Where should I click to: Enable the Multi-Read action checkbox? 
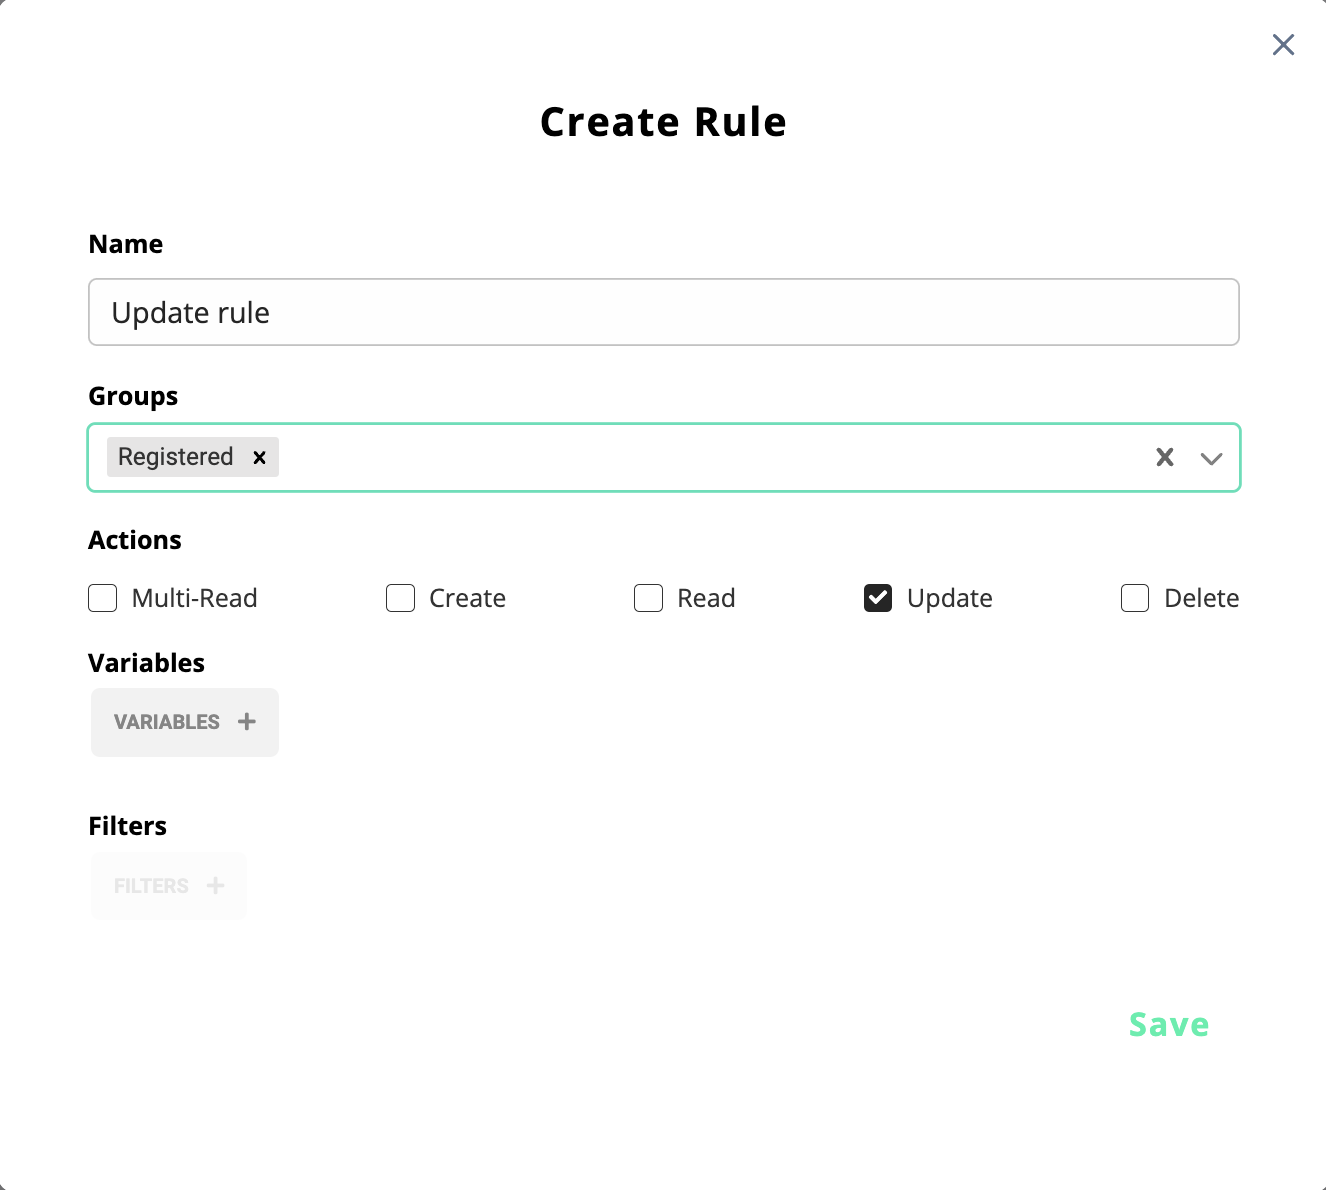click(103, 598)
